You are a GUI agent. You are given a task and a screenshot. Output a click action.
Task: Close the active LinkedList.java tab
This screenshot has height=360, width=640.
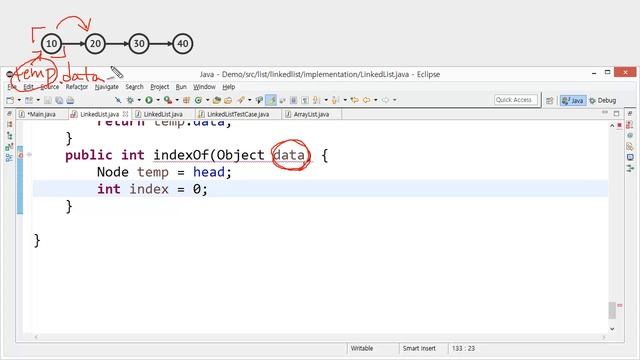pyautogui.click(x=126, y=114)
